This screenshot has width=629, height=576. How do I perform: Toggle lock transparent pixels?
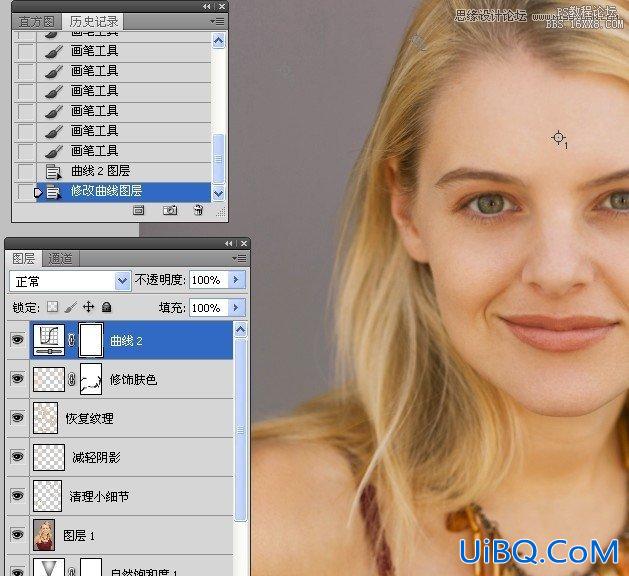point(53,307)
